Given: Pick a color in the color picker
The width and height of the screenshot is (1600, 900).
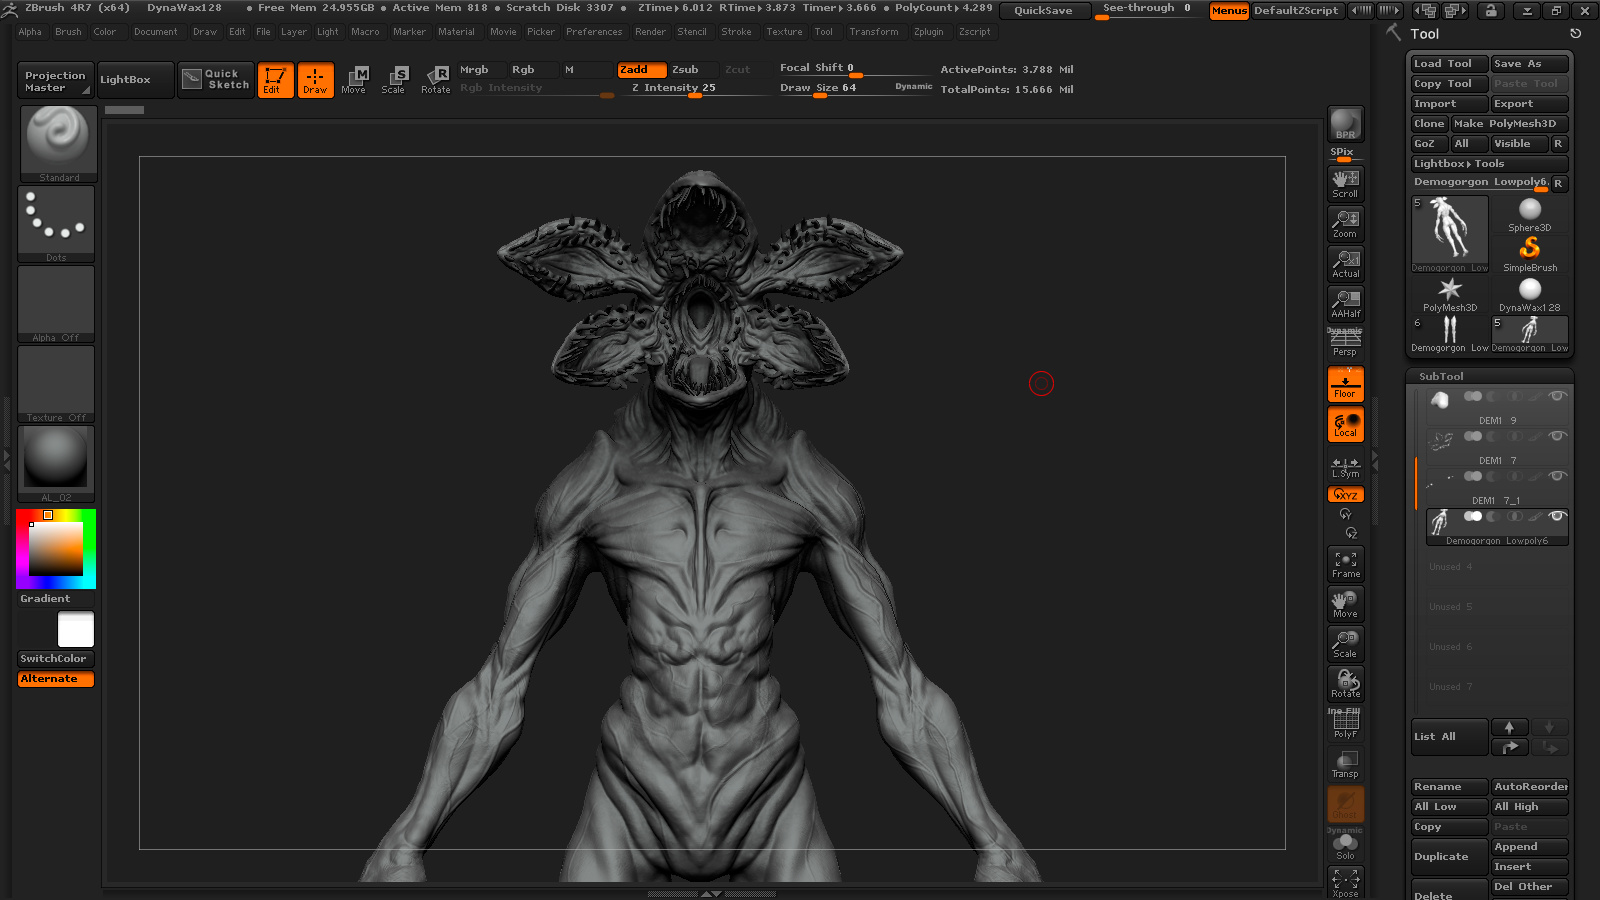Looking at the screenshot, I should coord(56,549).
